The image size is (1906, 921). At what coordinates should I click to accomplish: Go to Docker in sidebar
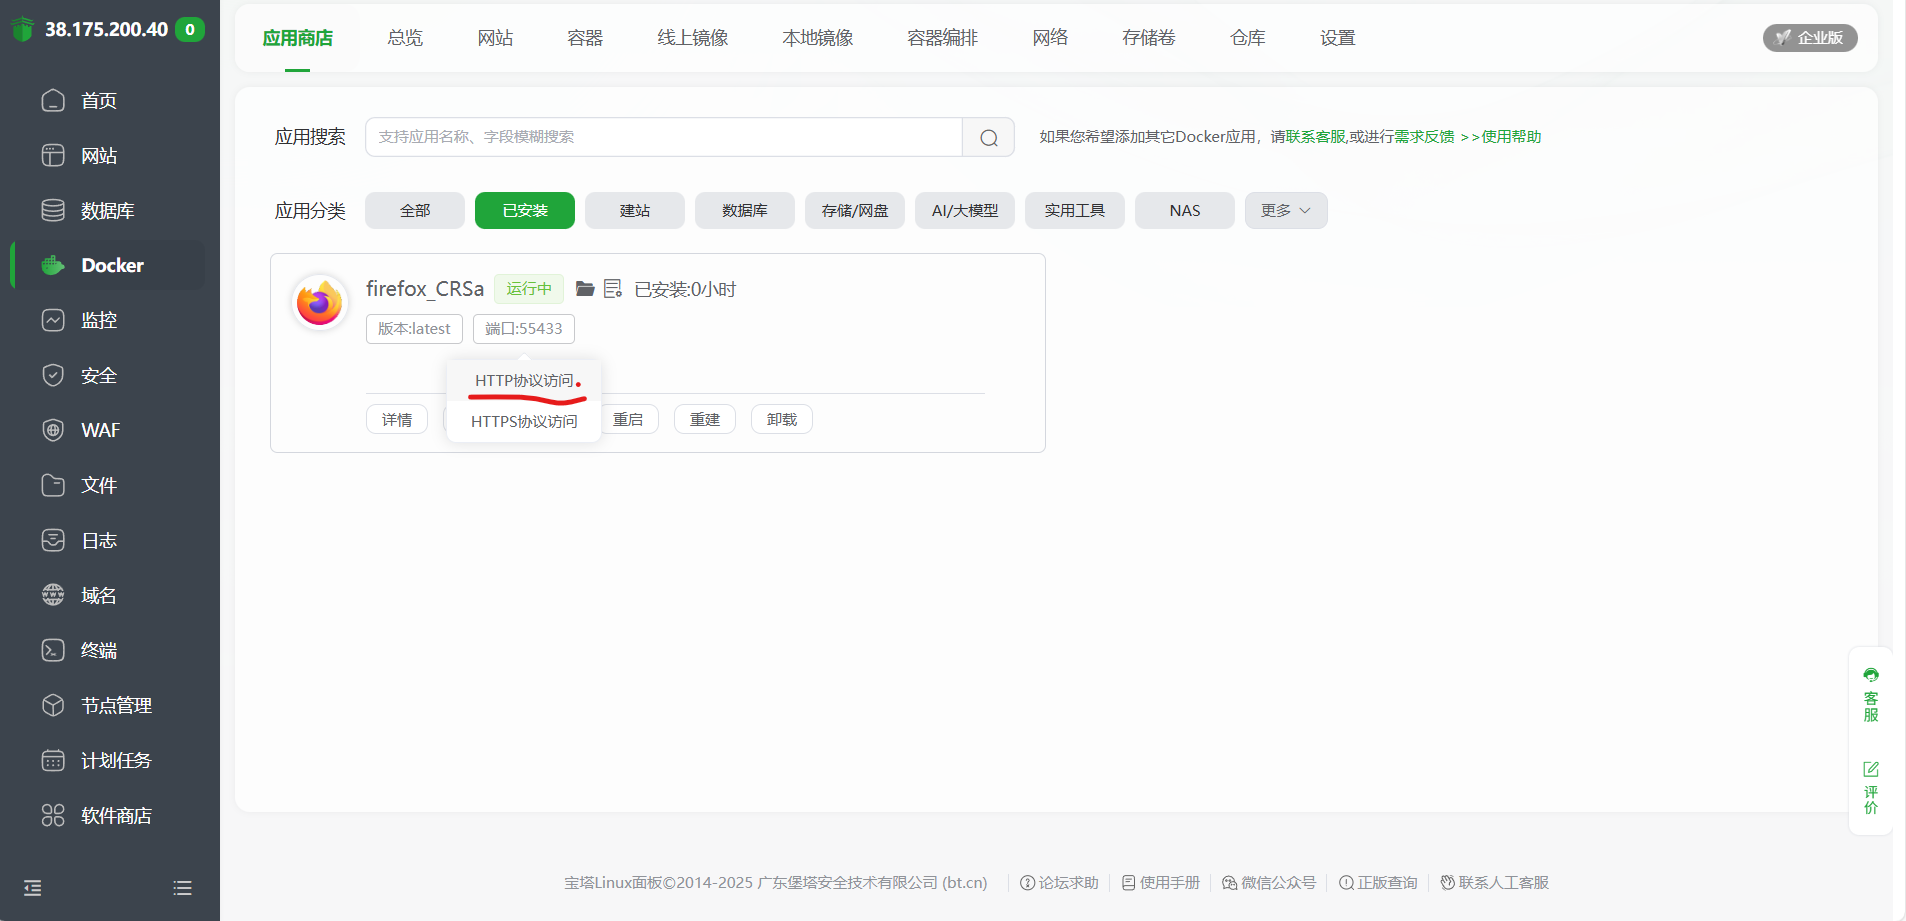point(111,266)
